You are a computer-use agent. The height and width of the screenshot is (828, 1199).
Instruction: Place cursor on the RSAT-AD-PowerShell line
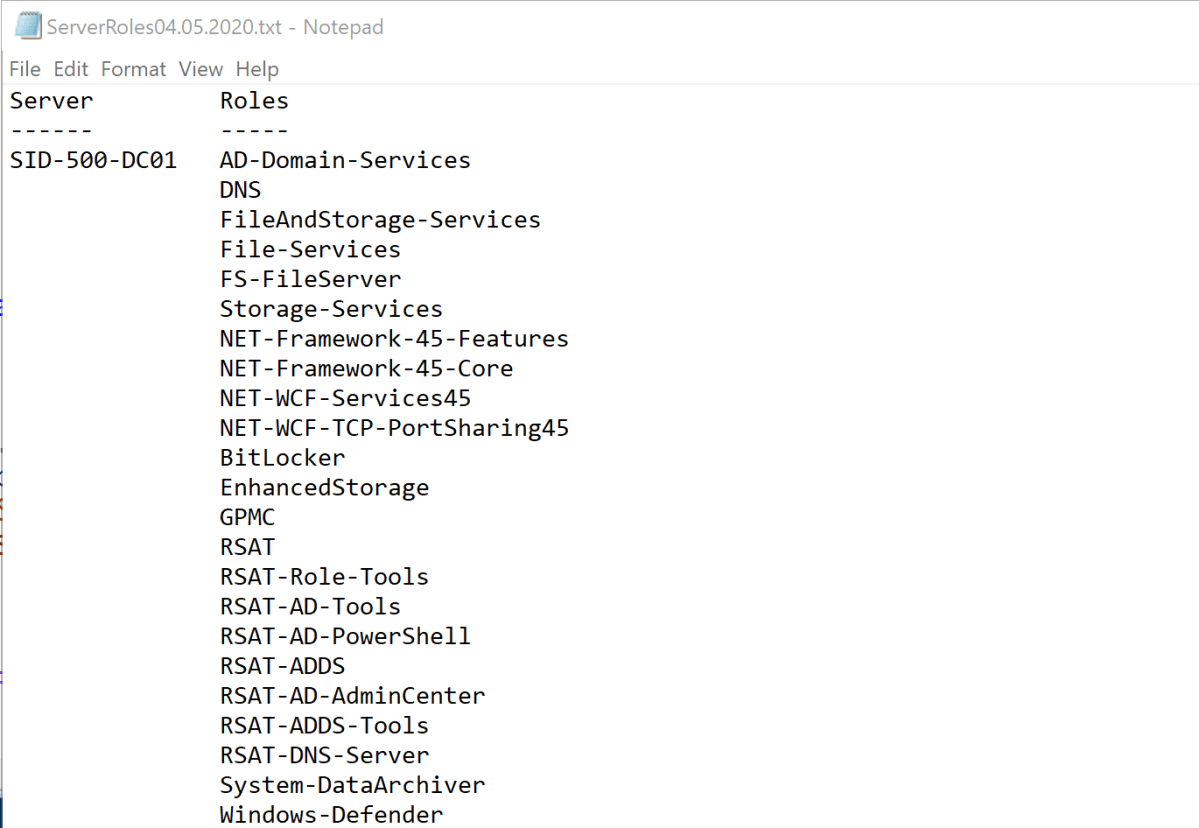(345, 636)
